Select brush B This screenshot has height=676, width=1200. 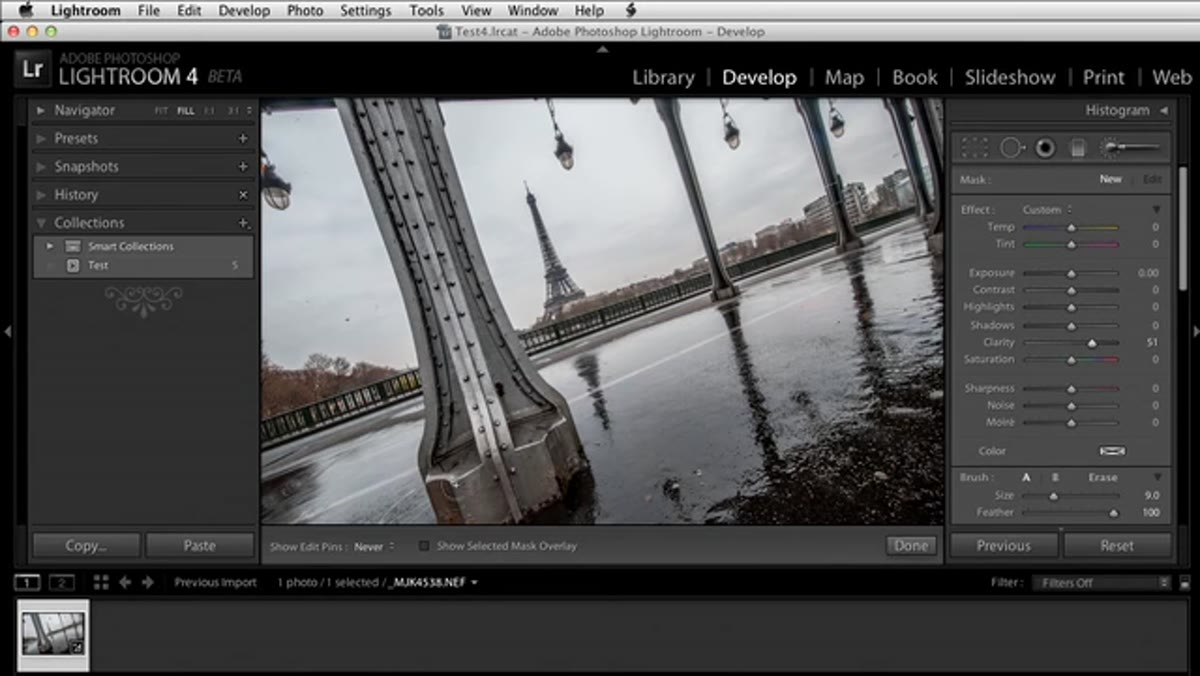click(1054, 478)
